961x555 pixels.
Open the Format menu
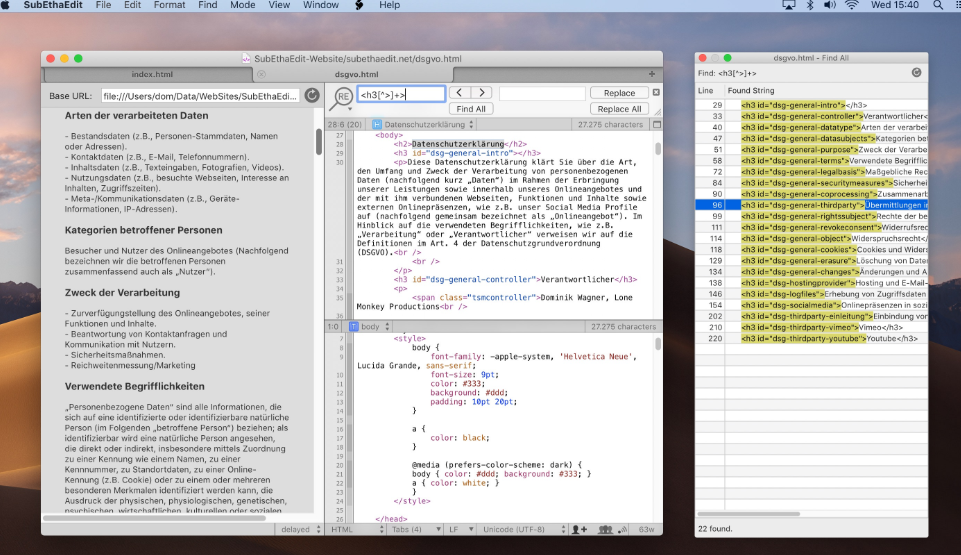(x=169, y=6)
